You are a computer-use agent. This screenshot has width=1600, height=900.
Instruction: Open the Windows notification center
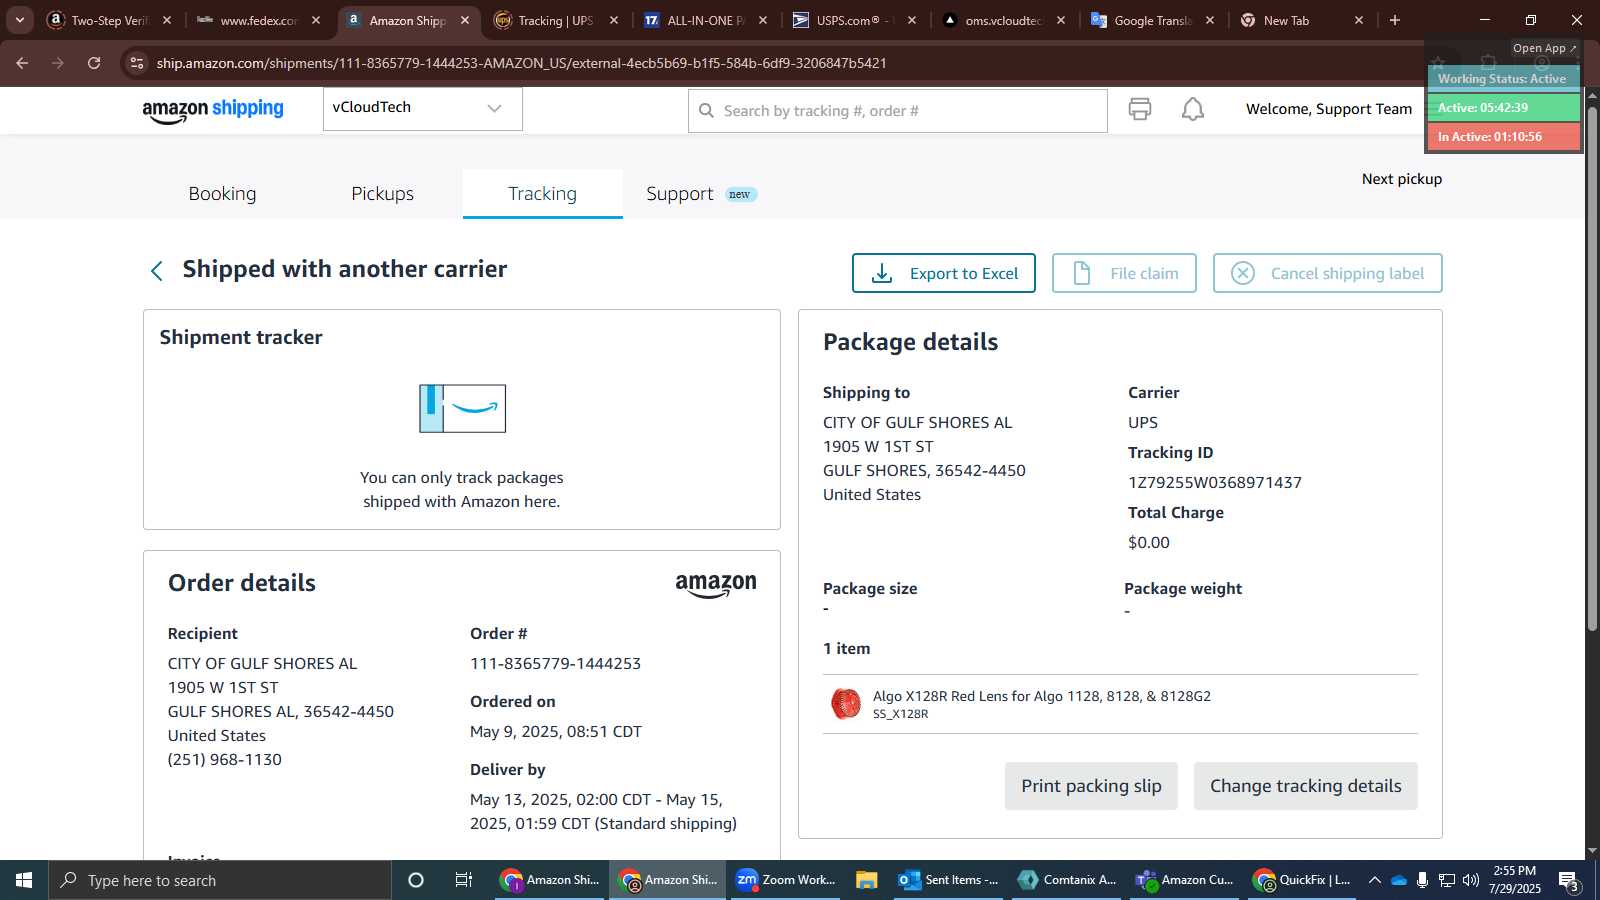tap(1569, 881)
